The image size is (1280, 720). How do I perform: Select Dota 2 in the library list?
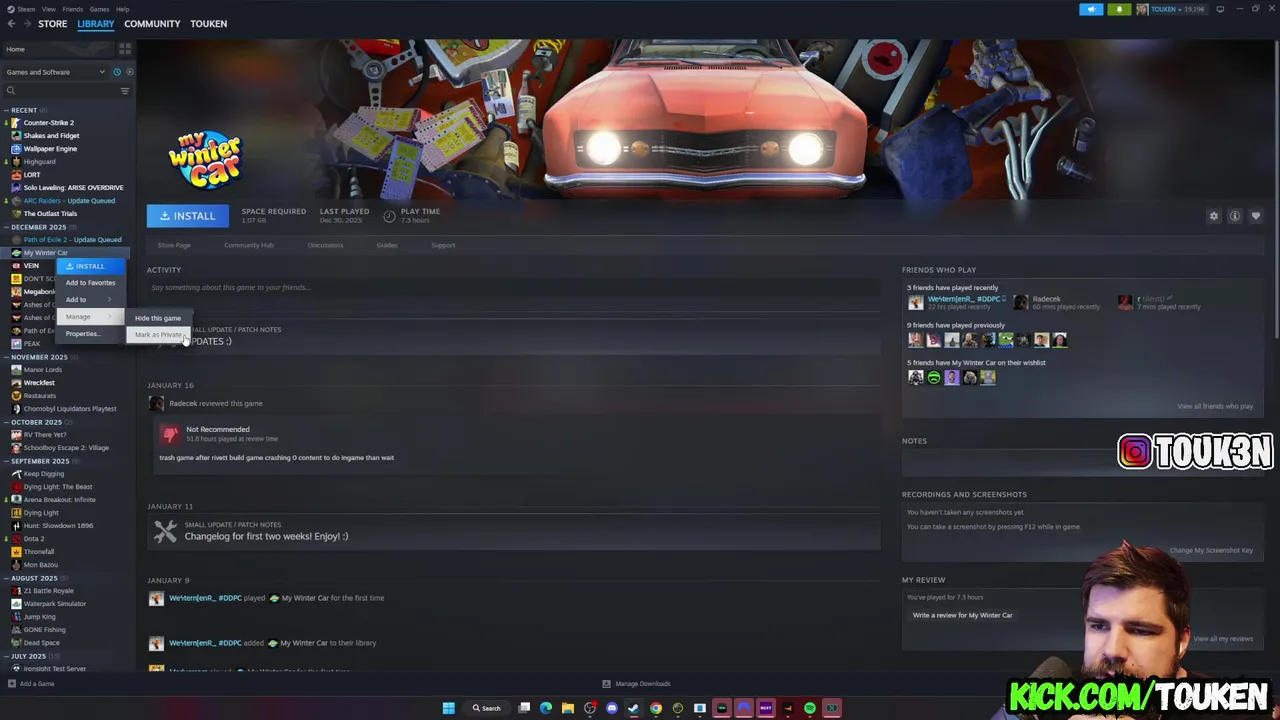click(x=33, y=539)
